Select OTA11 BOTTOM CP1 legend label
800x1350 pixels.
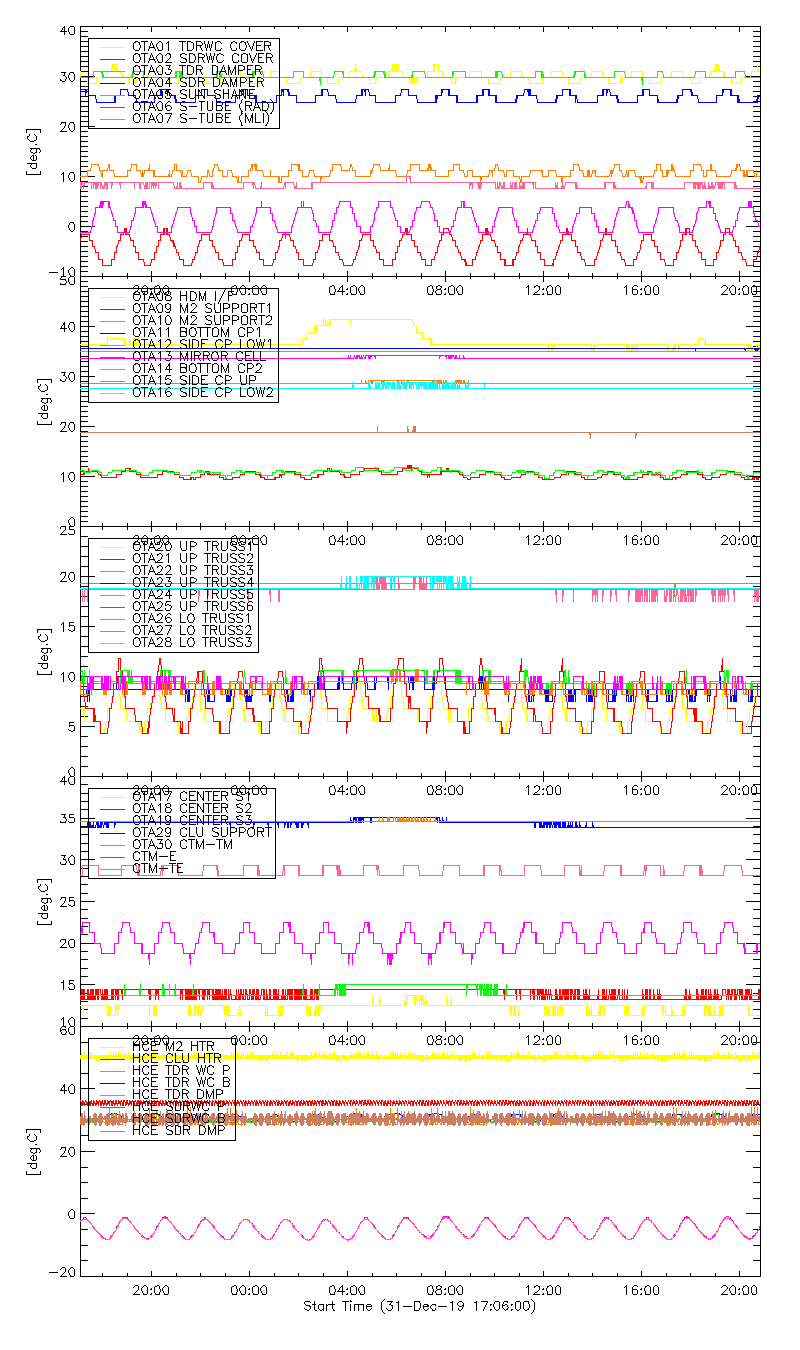[x=190, y=332]
